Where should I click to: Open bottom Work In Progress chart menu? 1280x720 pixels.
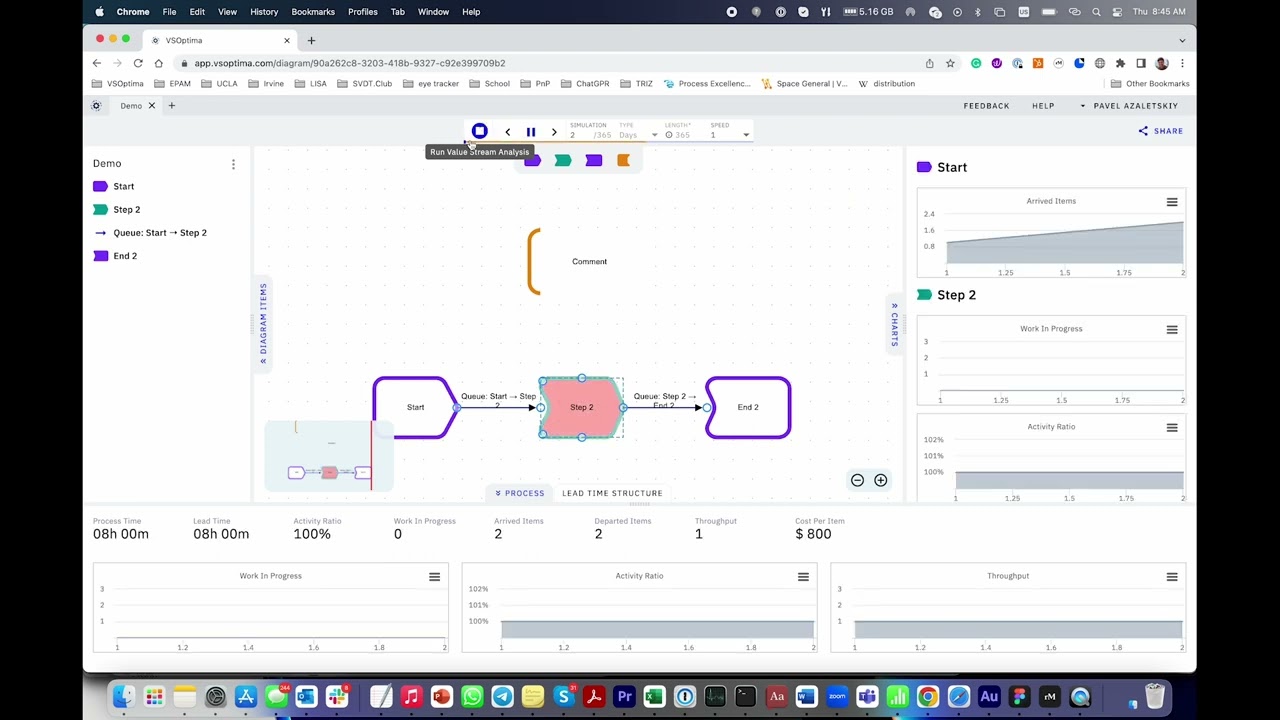coord(434,577)
